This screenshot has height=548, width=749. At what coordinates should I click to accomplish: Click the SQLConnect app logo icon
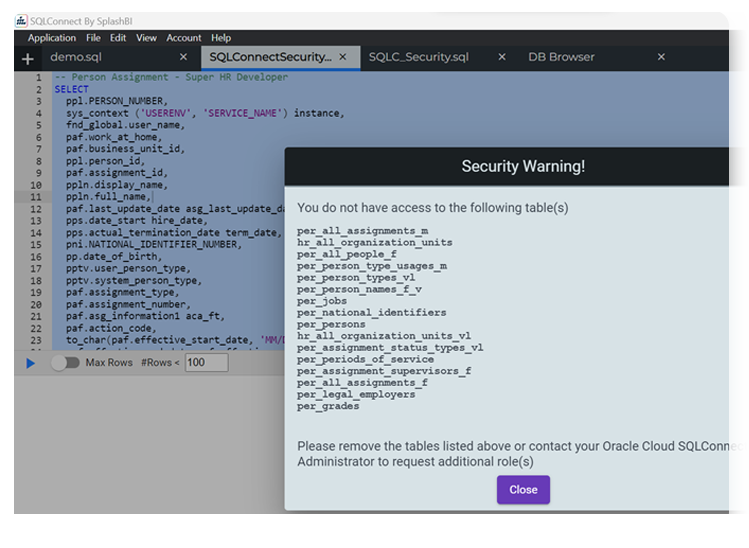click(21, 21)
